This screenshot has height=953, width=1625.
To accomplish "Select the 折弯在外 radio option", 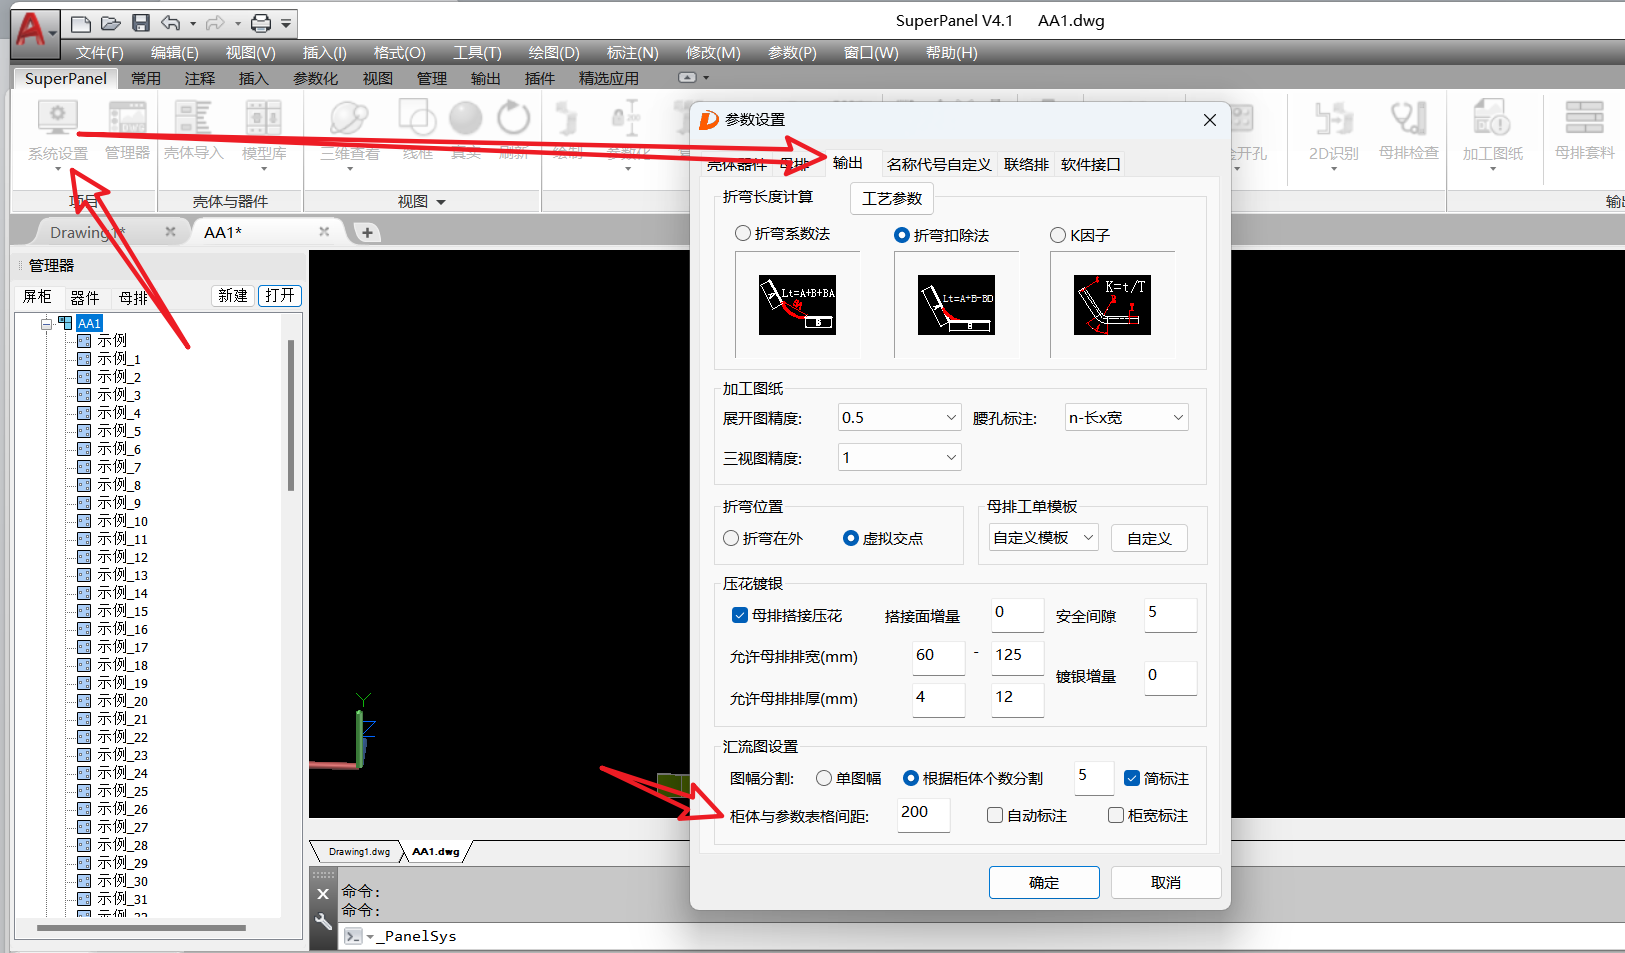I will tap(731, 538).
